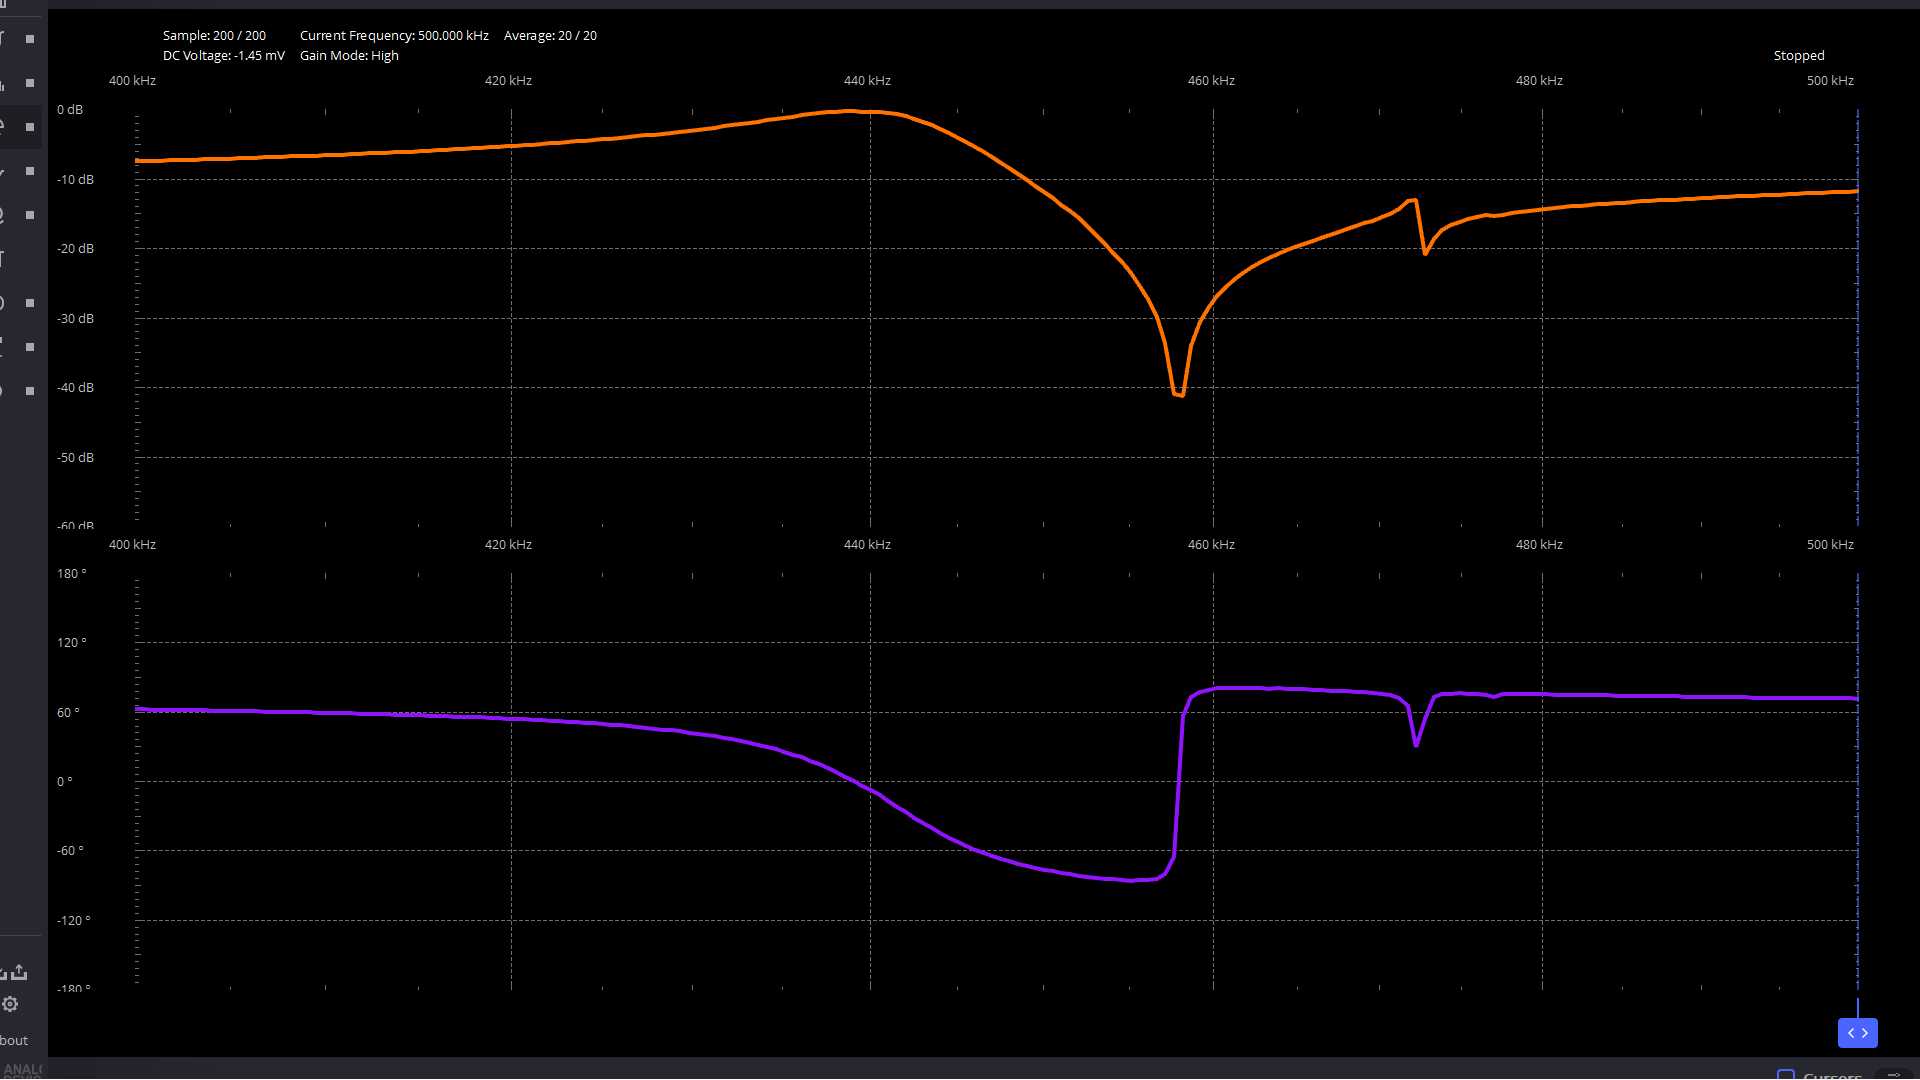
Task: Open the Signal Generator instrument icon
Action: pyautogui.click(x=3, y=171)
